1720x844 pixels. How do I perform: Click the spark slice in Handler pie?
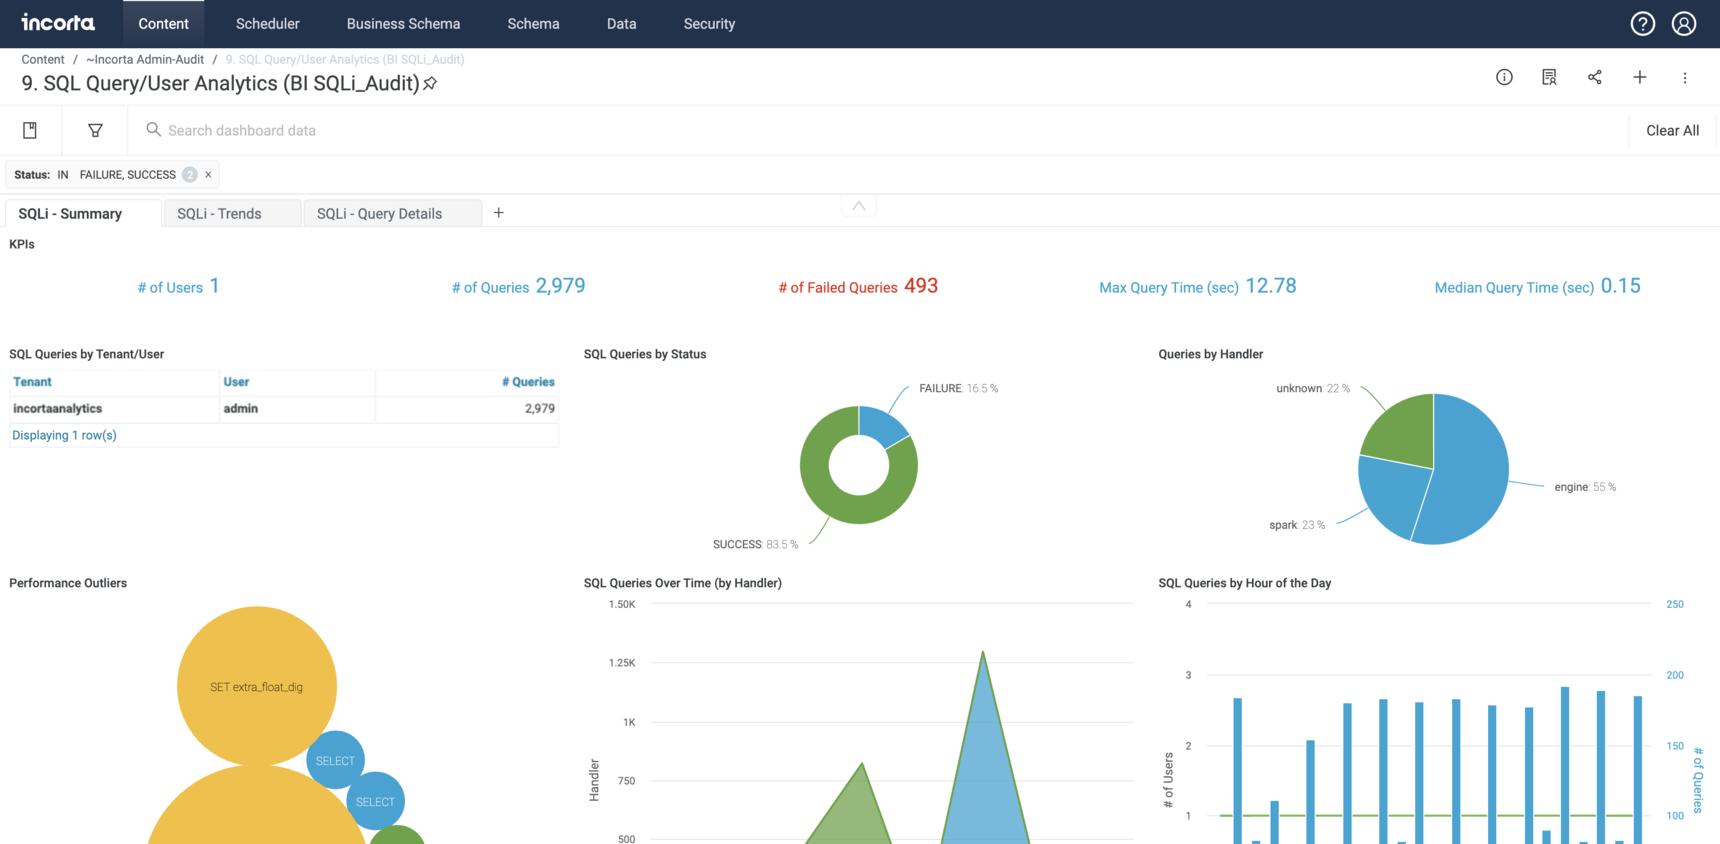tap(1393, 495)
